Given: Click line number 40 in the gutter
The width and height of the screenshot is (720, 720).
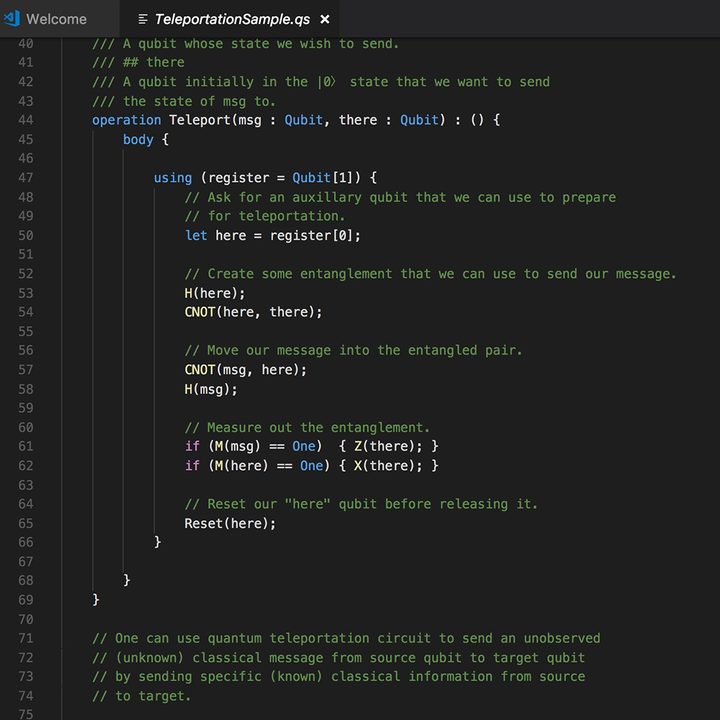Looking at the screenshot, I should point(26,43).
